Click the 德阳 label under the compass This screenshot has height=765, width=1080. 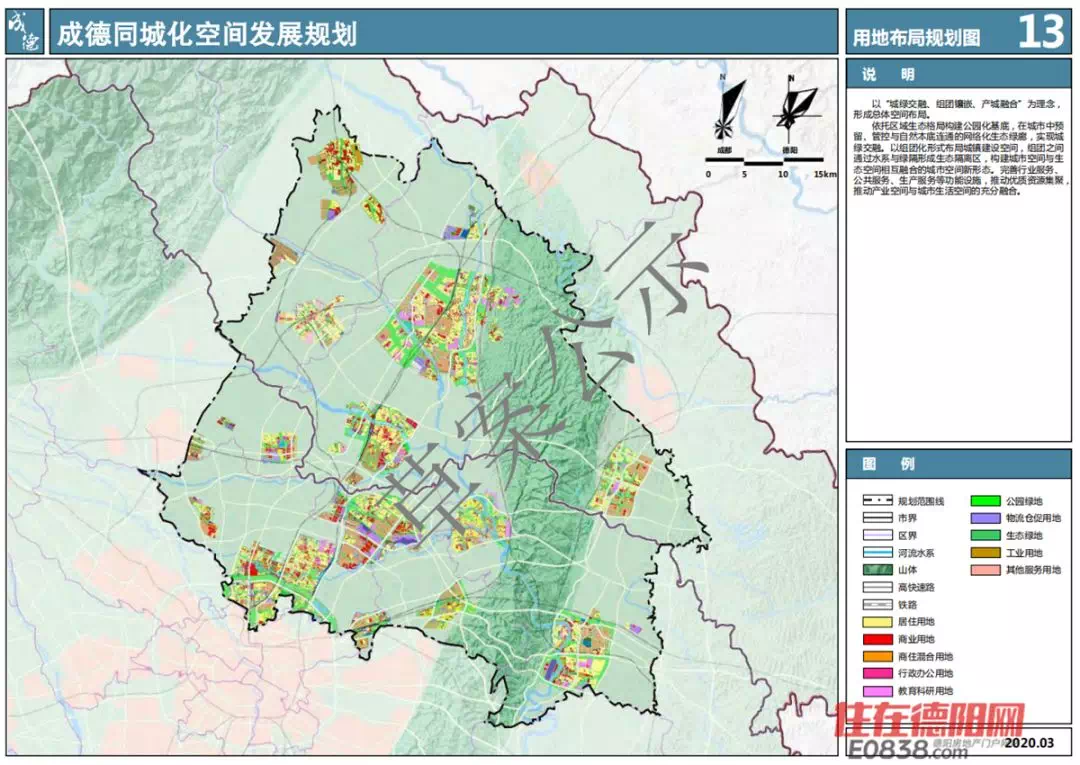pyautogui.click(x=789, y=149)
